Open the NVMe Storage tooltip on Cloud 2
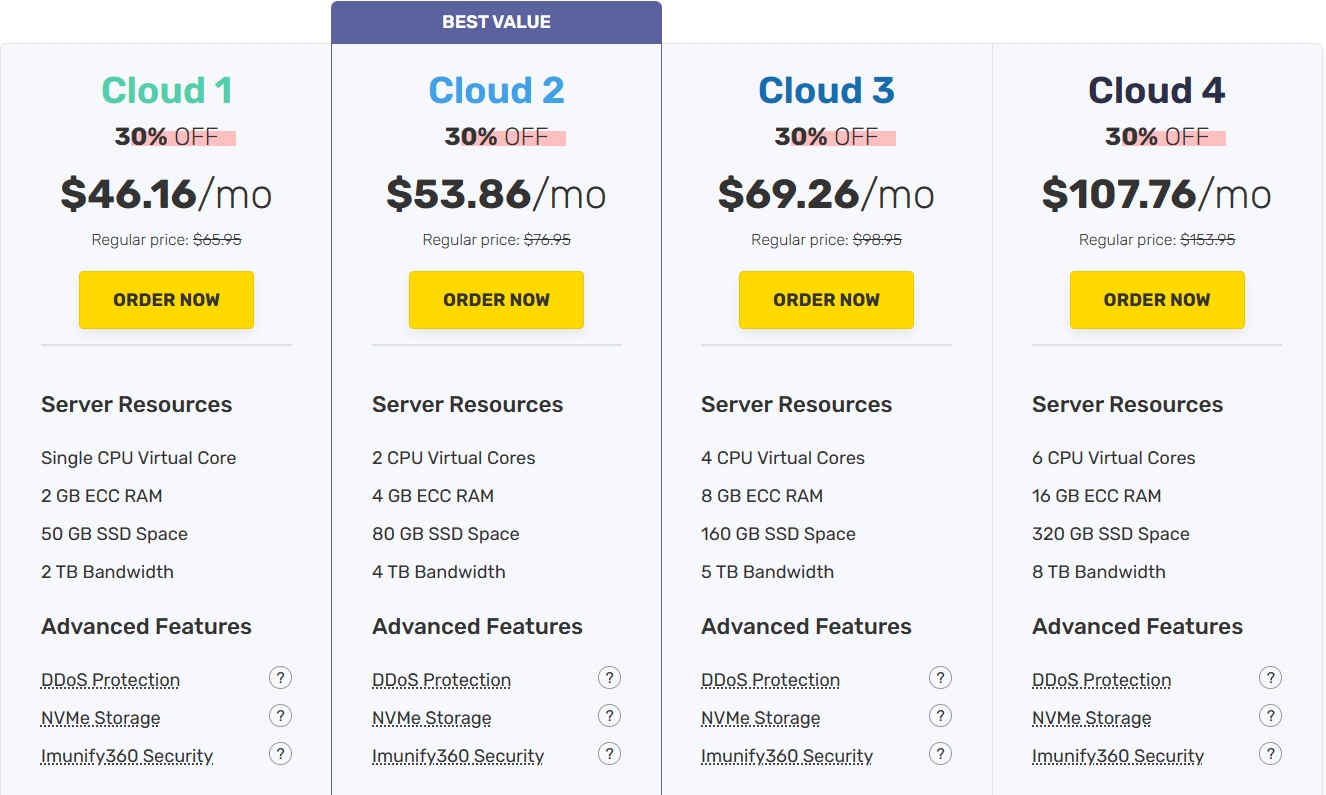 [610, 716]
